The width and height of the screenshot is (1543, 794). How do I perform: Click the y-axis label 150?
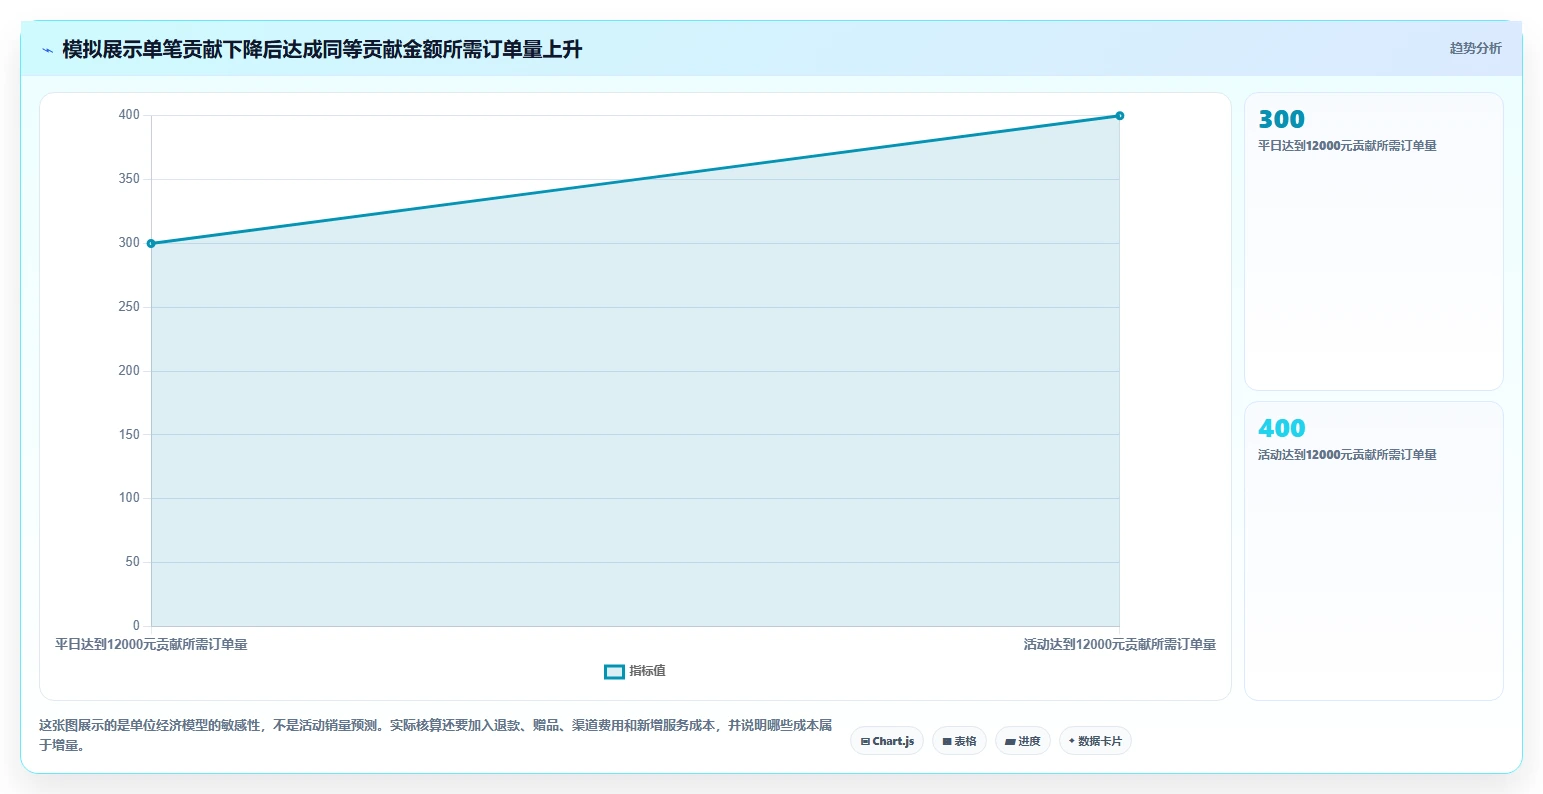(128, 435)
